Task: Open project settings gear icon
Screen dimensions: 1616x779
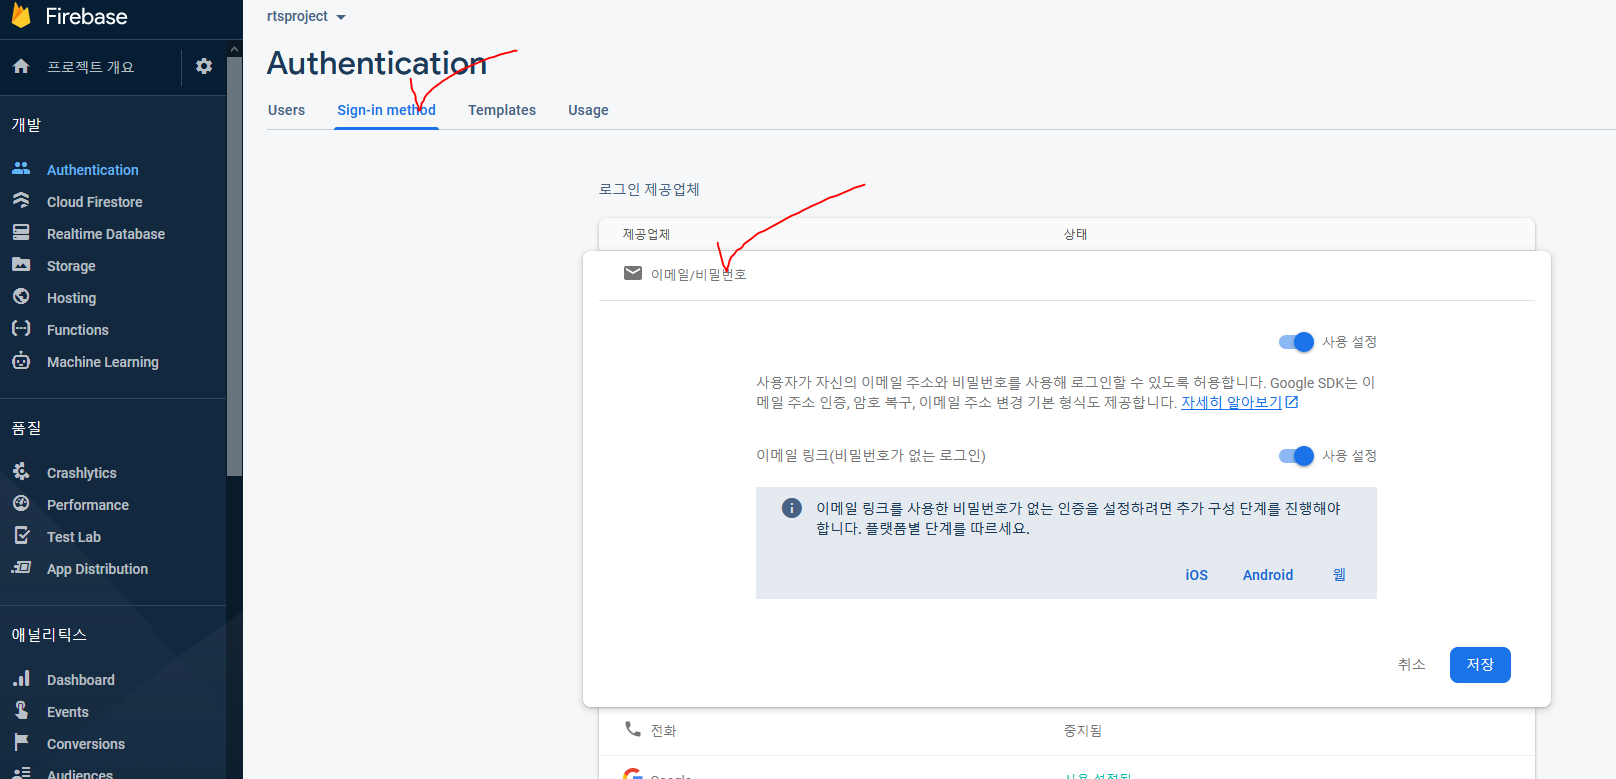Action: [x=204, y=66]
